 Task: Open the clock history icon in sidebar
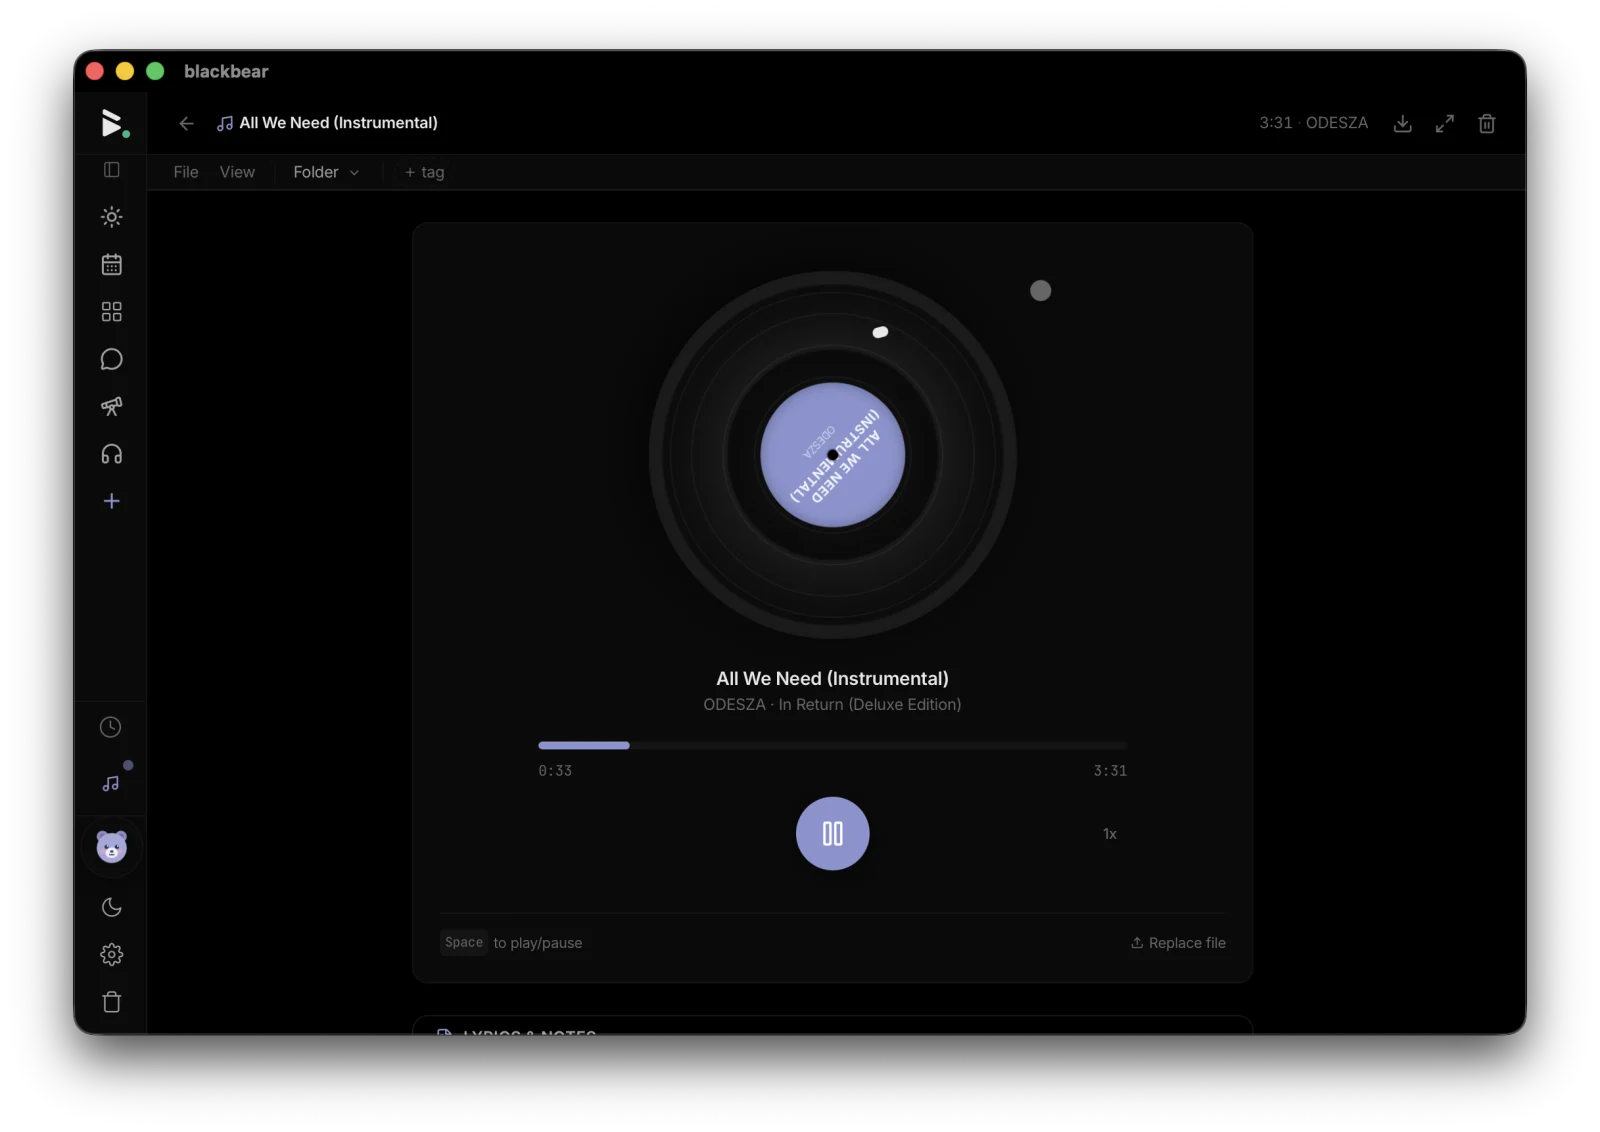coord(111,727)
